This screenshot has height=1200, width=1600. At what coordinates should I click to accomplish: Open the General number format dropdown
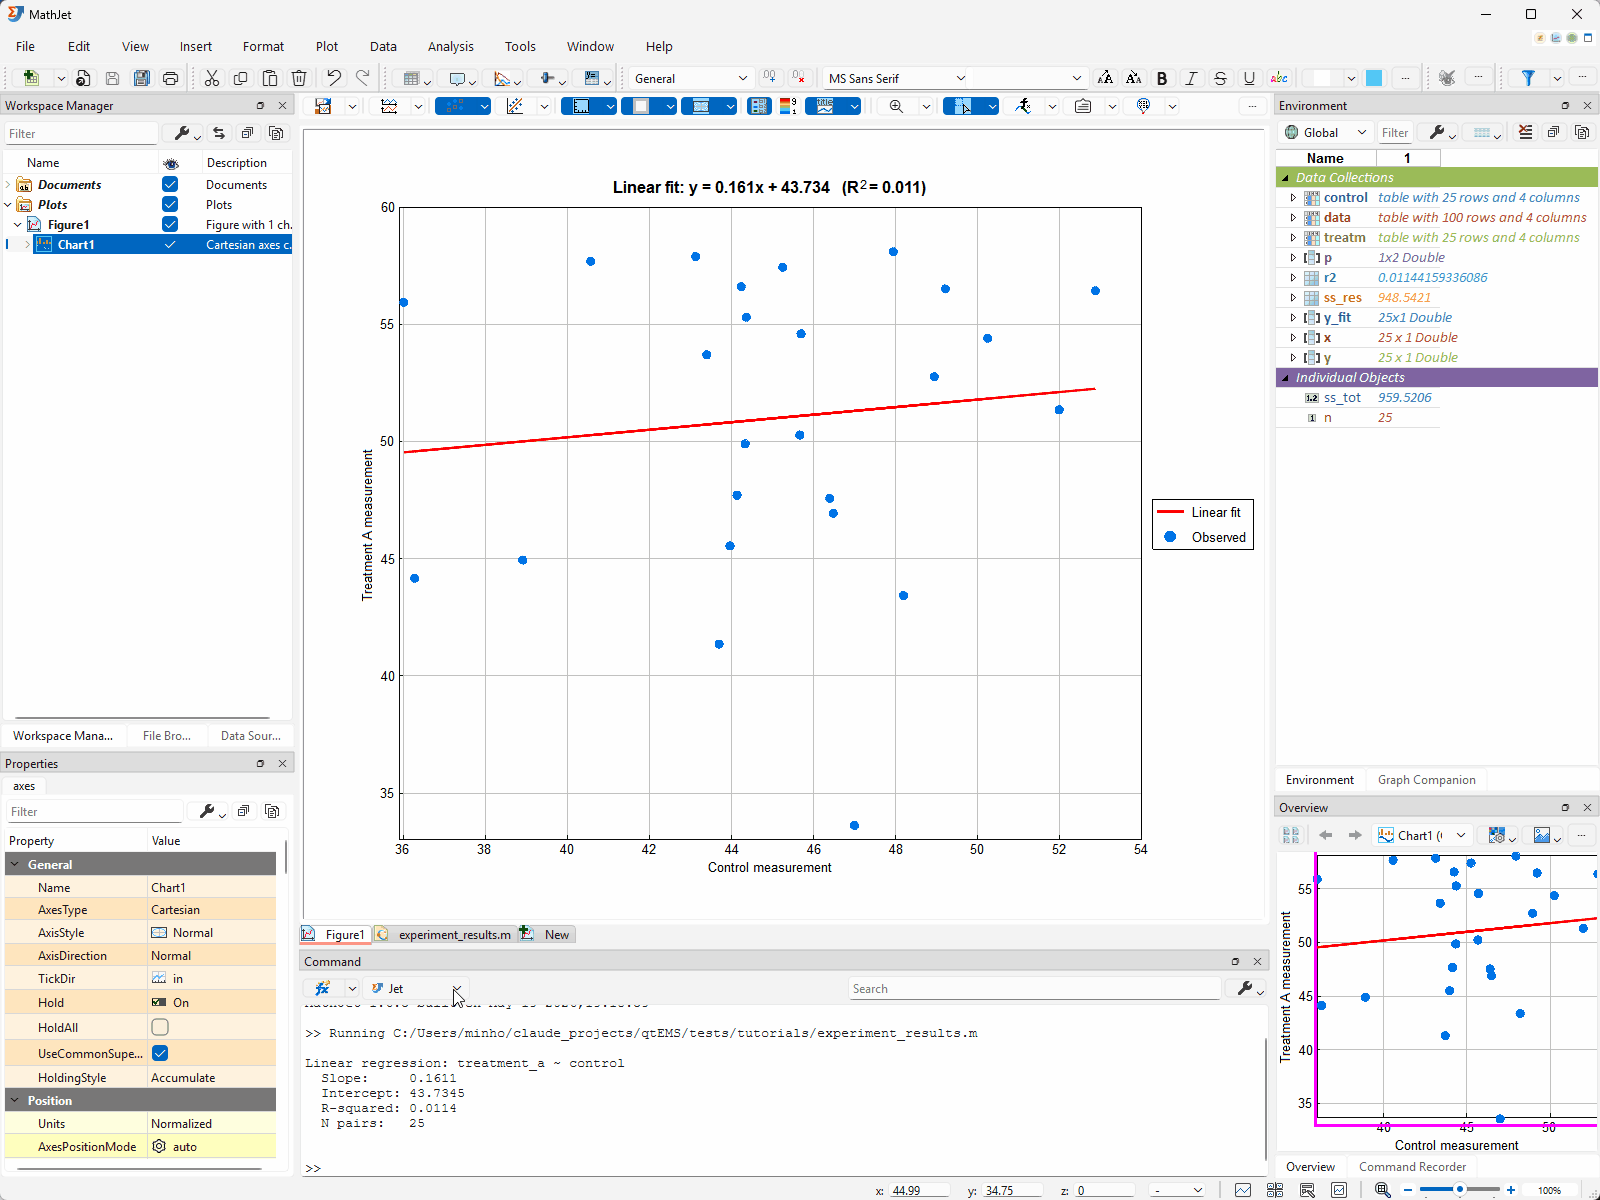click(x=690, y=78)
